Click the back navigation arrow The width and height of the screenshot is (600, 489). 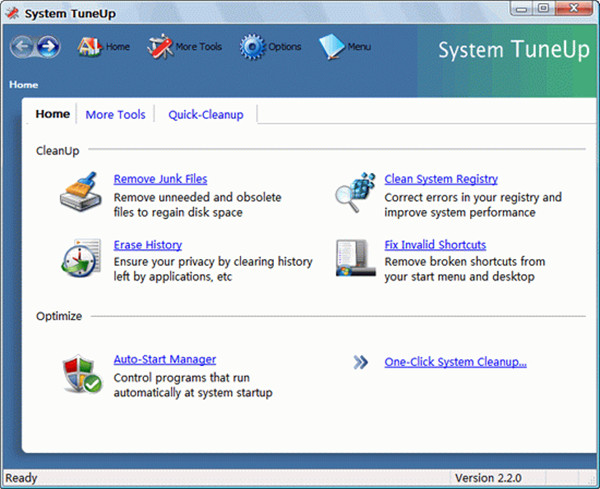22,47
